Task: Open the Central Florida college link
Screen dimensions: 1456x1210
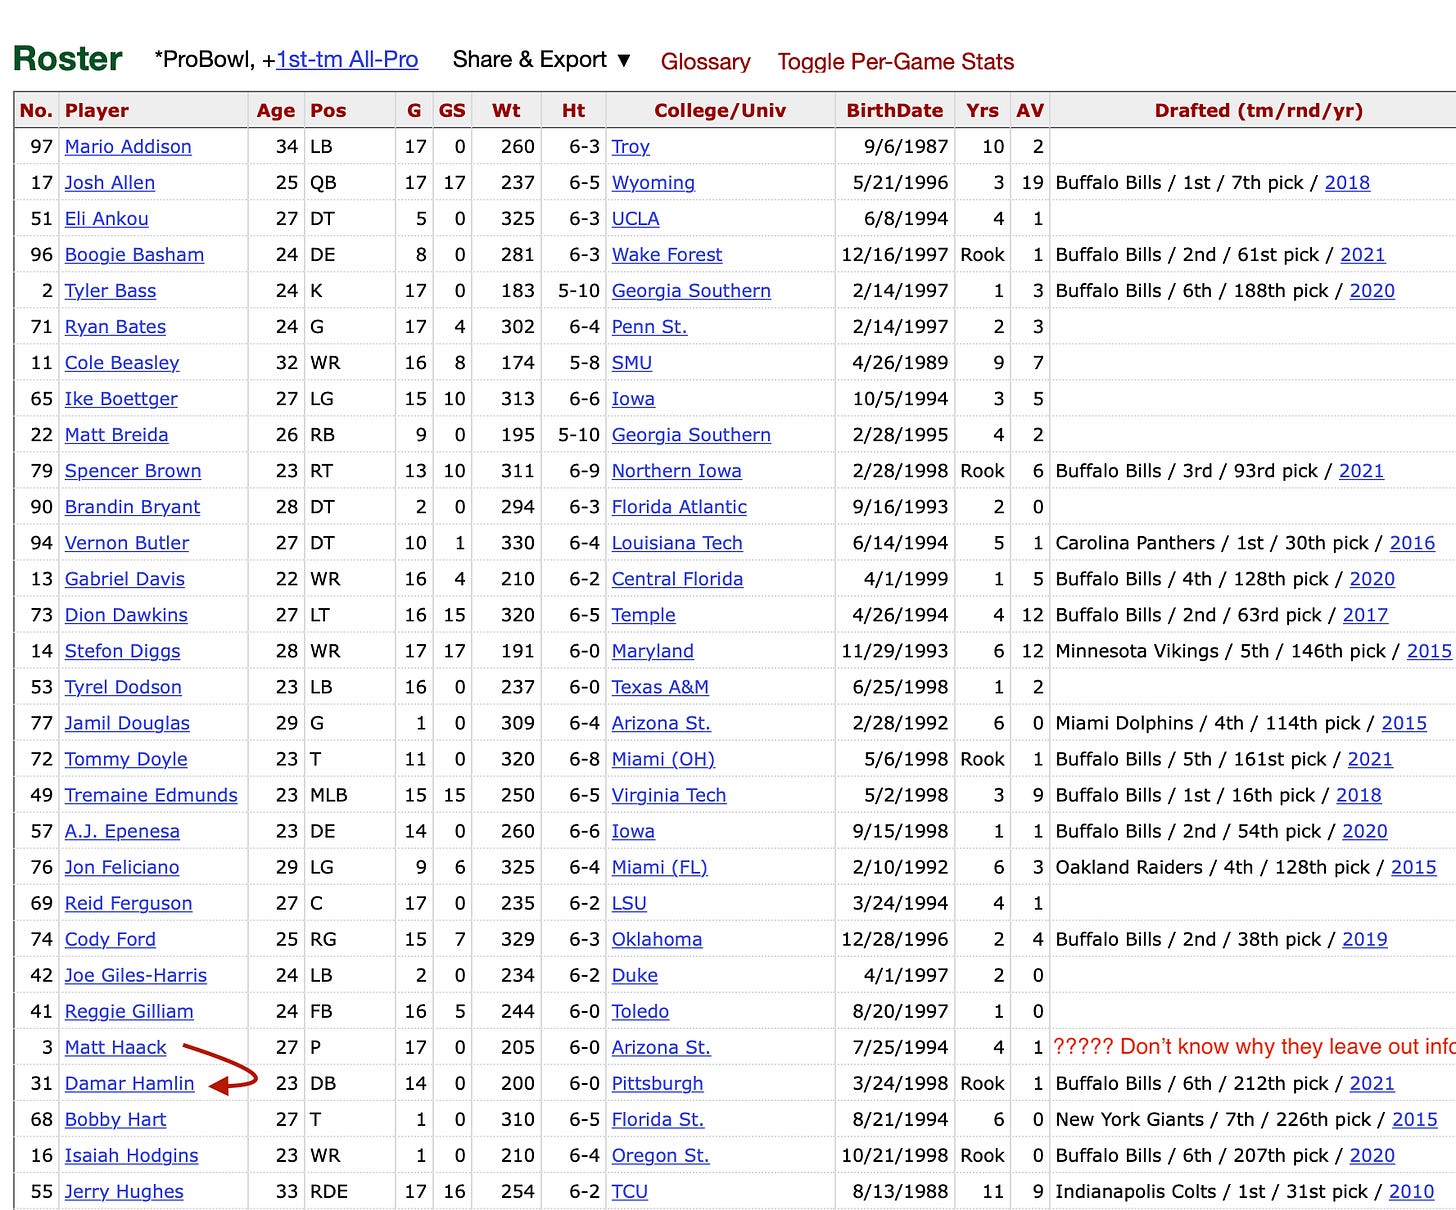Action: pyautogui.click(x=678, y=579)
